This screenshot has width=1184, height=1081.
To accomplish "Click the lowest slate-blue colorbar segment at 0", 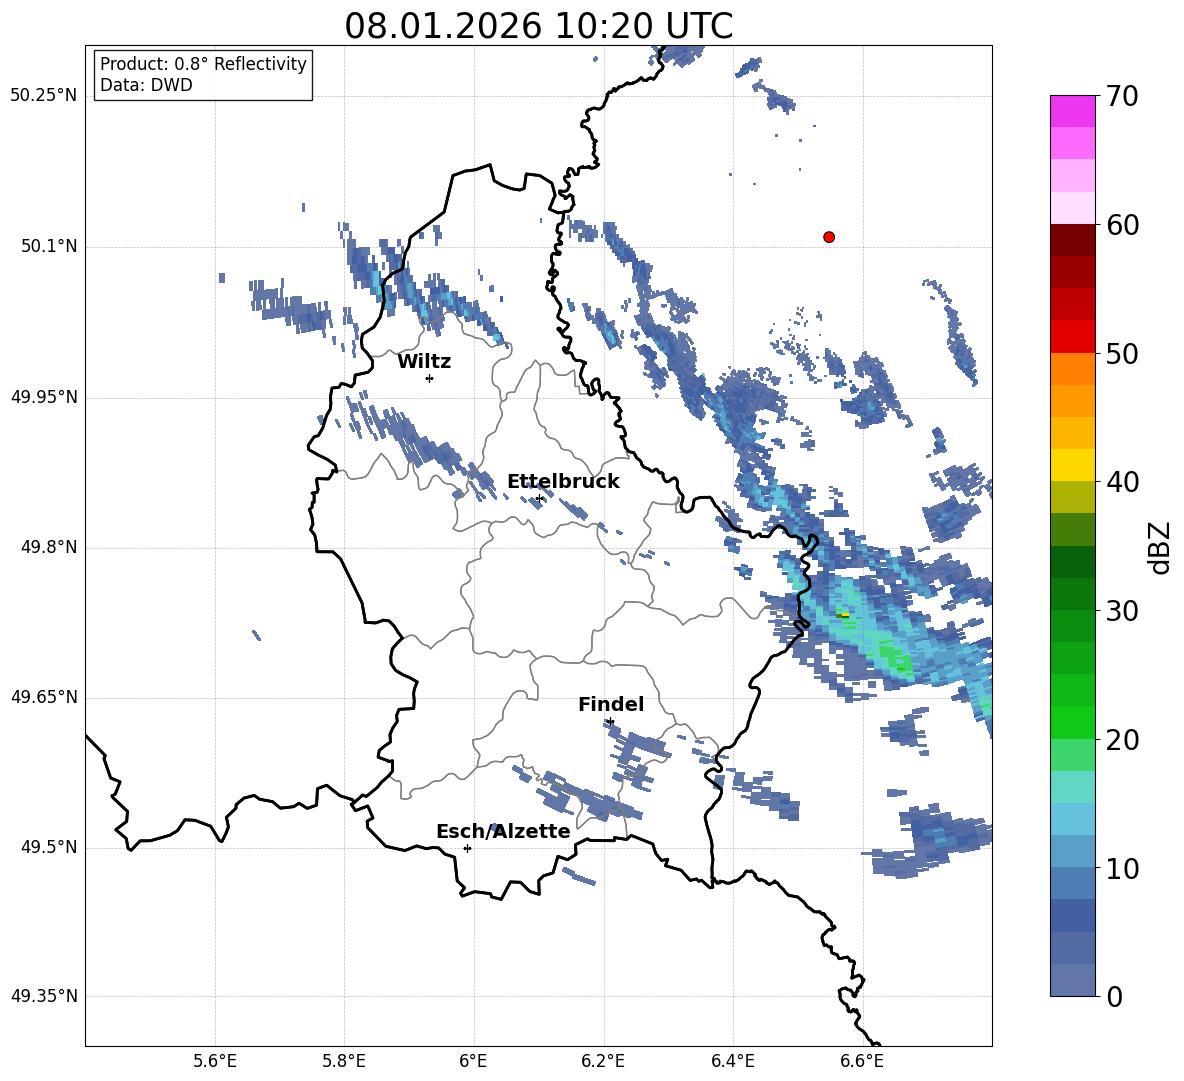I will pos(1072,981).
